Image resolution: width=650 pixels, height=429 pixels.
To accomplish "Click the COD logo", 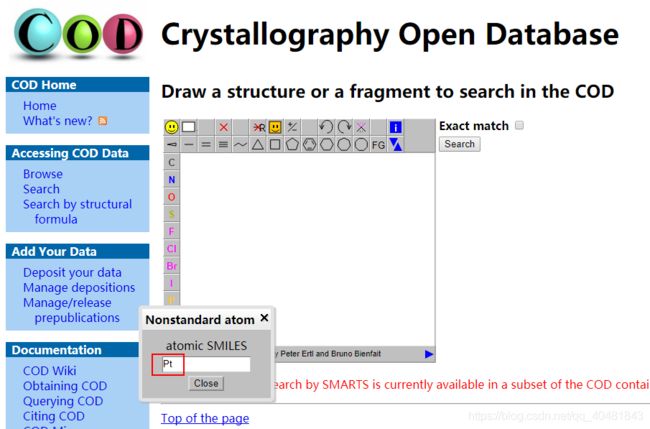I will (79, 34).
